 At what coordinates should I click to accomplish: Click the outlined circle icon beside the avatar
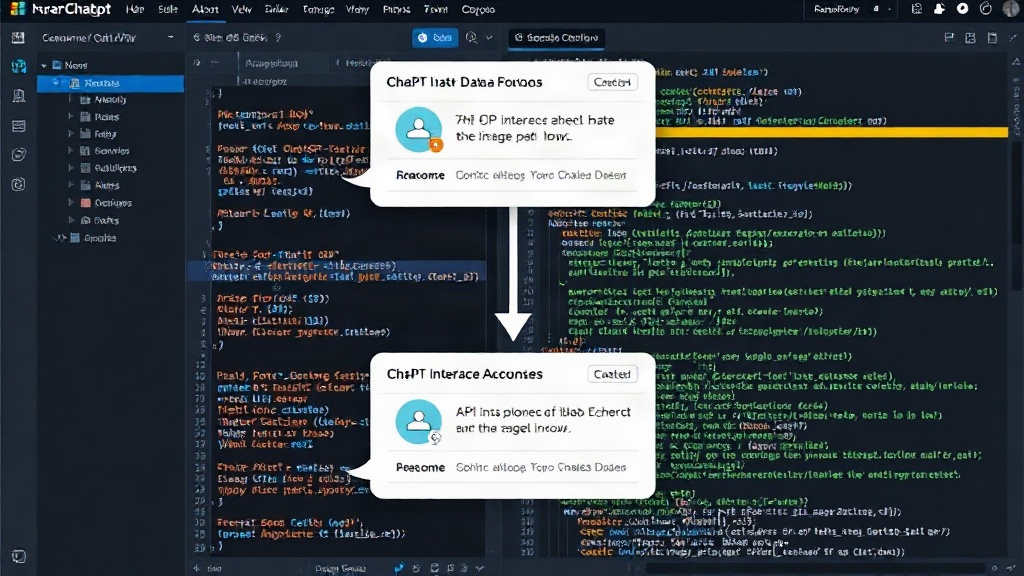986,9
